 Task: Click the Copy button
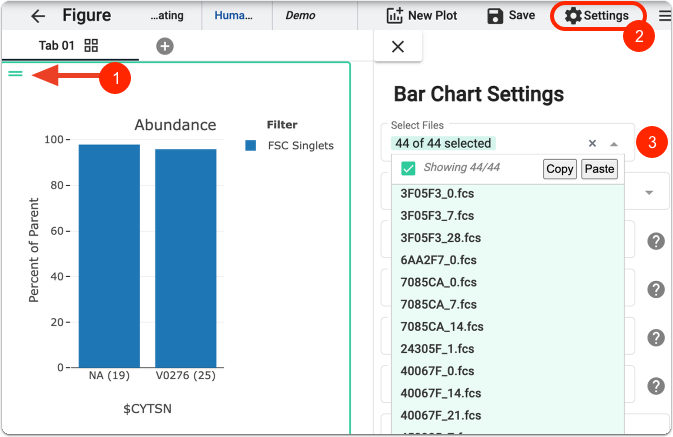(560, 169)
